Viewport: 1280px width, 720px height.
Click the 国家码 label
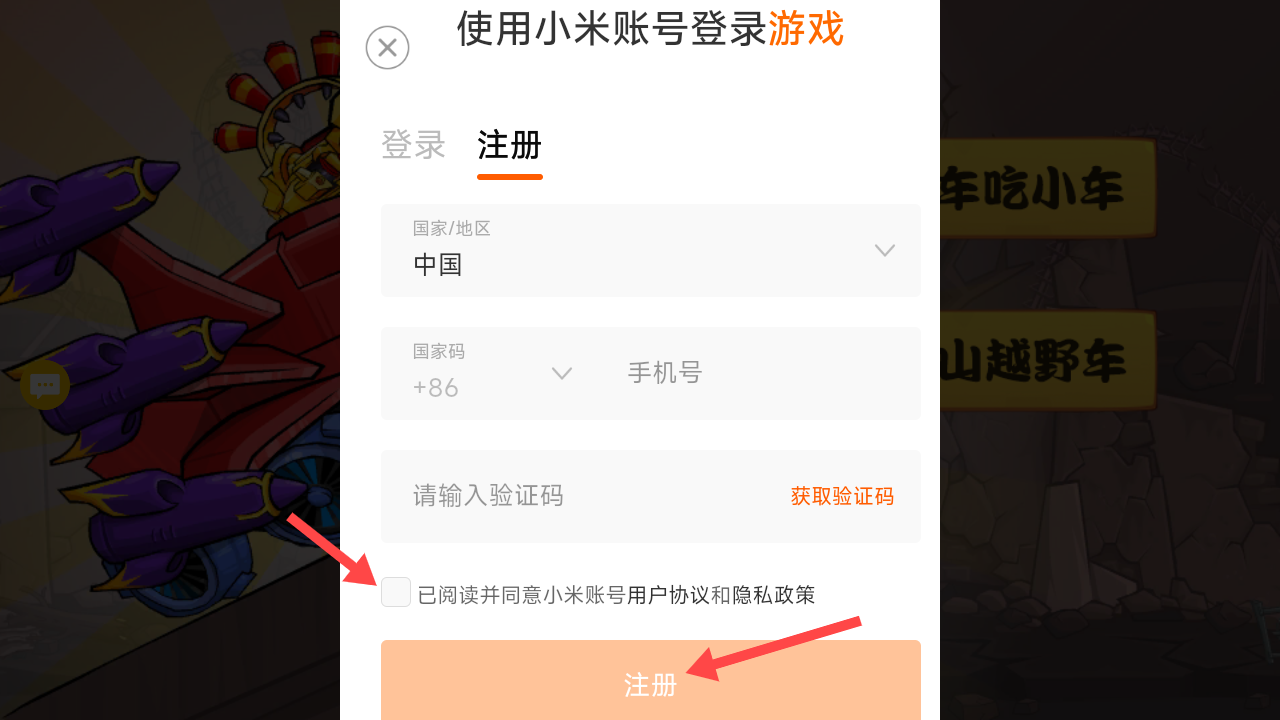439,351
